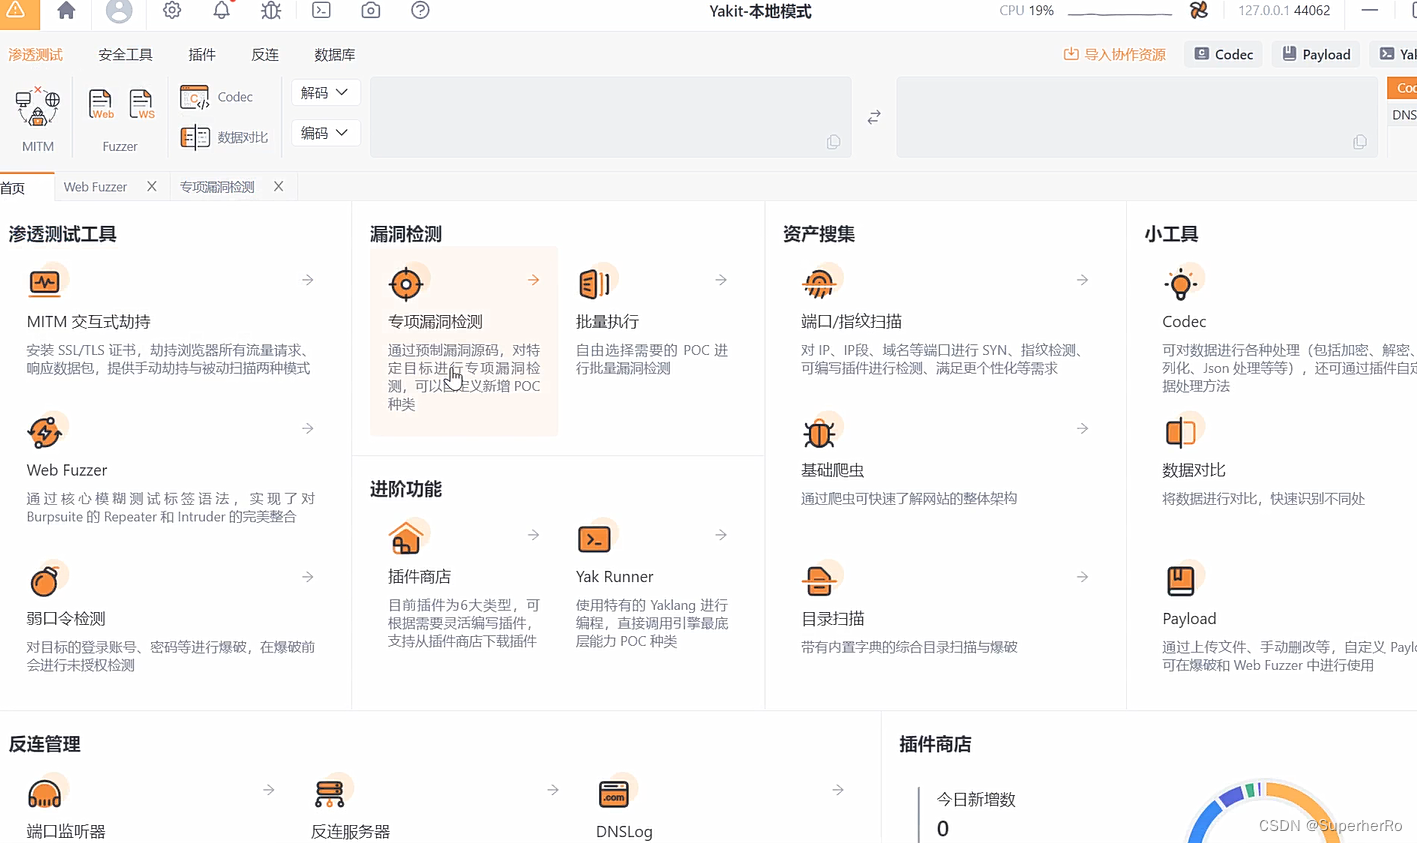This screenshot has width=1417, height=843.
Task: Click arrow on 弱口令检测 card
Action: [x=308, y=577]
